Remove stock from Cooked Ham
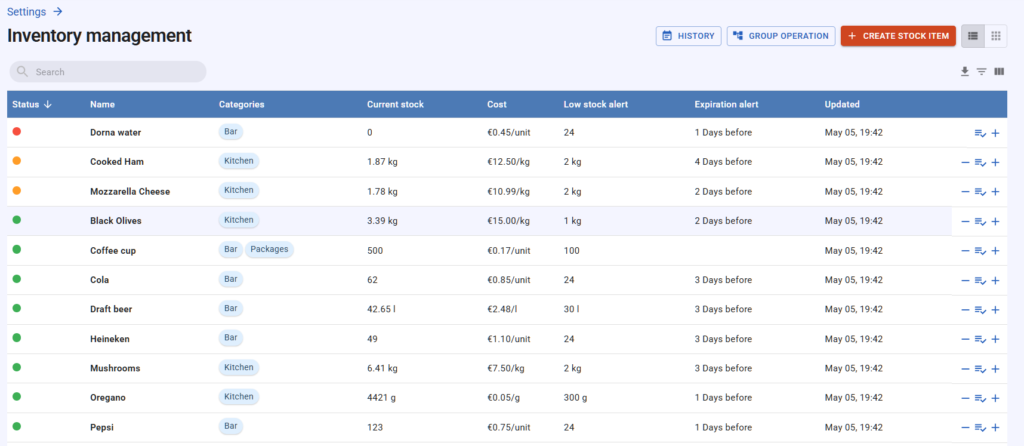 point(965,163)
